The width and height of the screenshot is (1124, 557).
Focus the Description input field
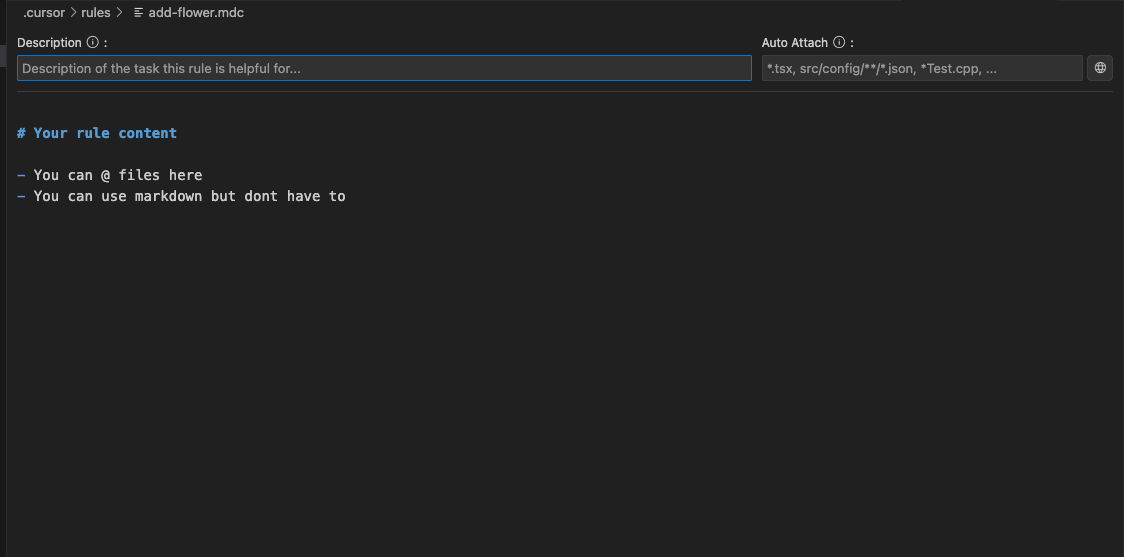[x=384, y=68]
